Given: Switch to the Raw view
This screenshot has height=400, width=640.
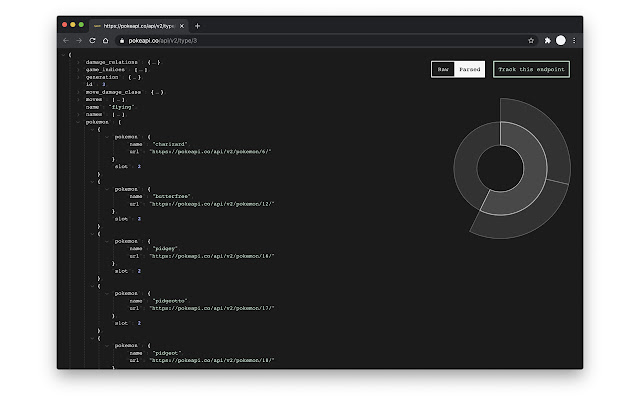Looking at the screenshot, I should [x=443, y=69].
